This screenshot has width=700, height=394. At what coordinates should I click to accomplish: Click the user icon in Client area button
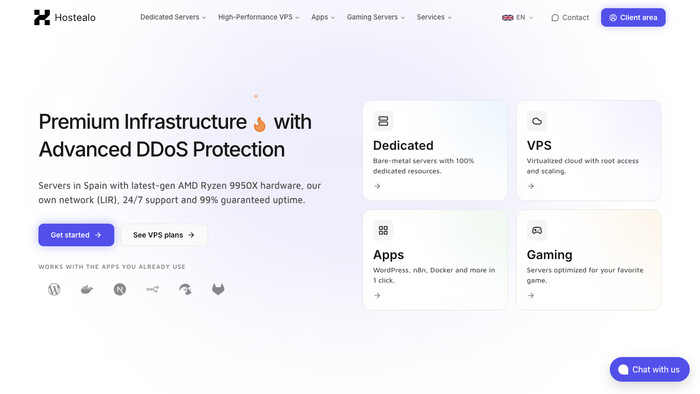(613, 17)
